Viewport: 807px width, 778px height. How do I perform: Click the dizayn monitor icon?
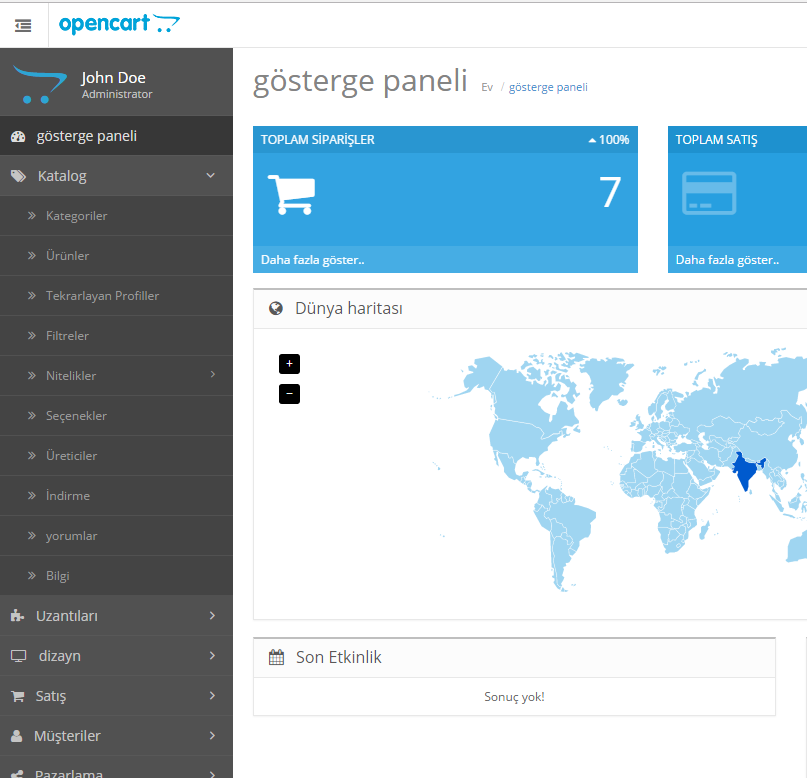(19, 656)
